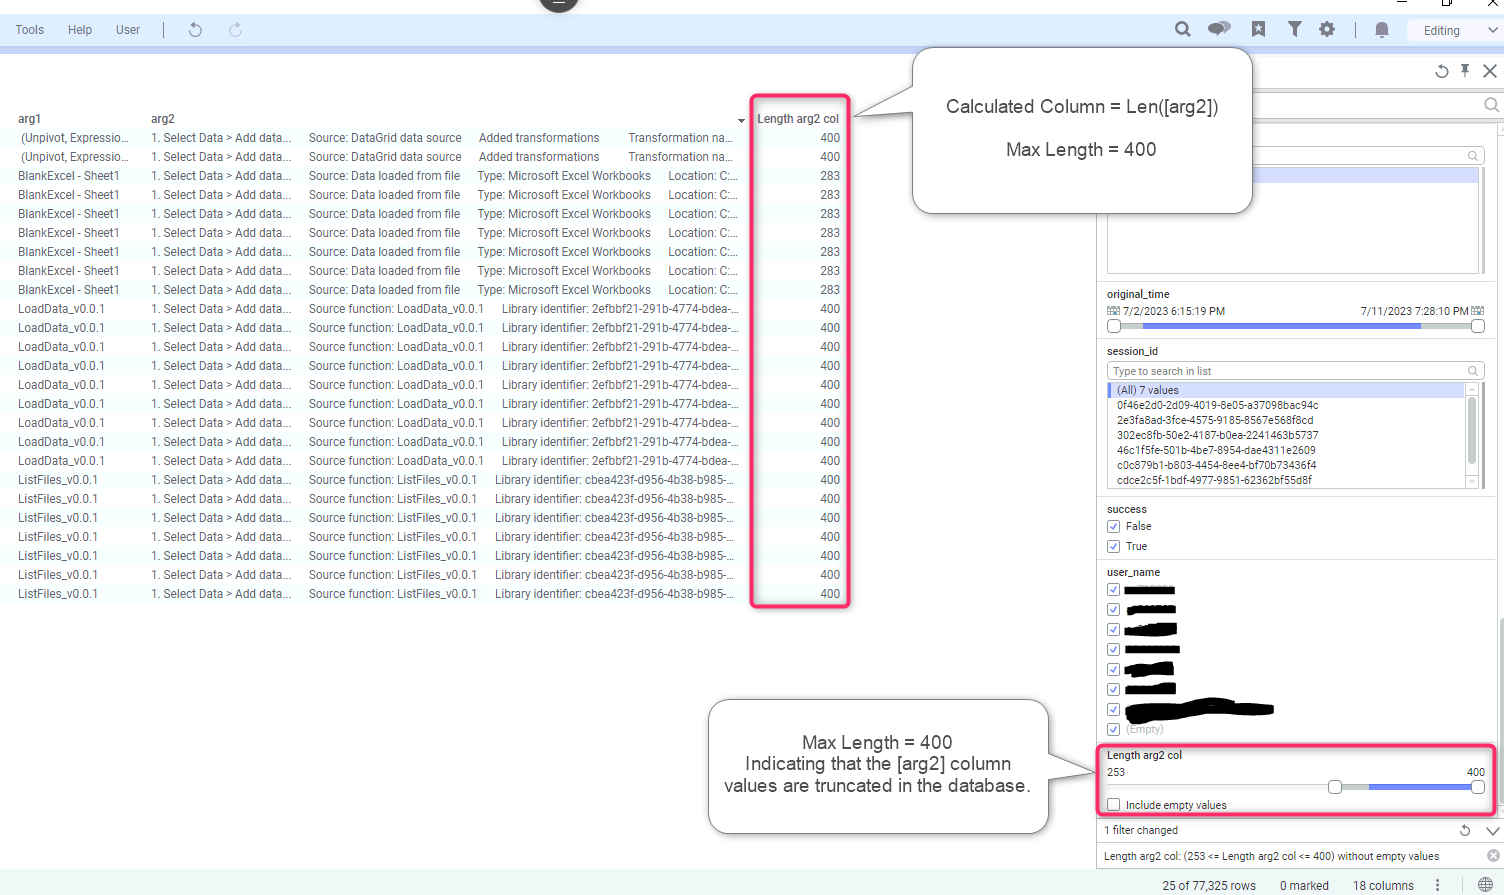This screenshot has height=895, width=1504.
Task: Click the 18 columns status text
Action: 1383,885
